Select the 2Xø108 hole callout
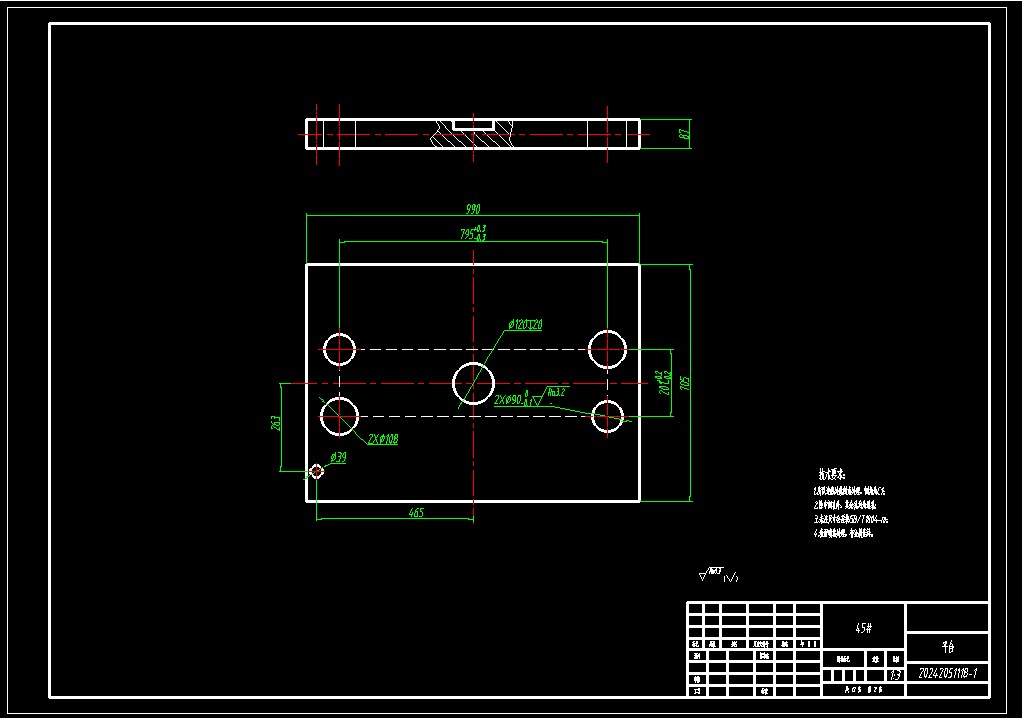 coord(383,439)
